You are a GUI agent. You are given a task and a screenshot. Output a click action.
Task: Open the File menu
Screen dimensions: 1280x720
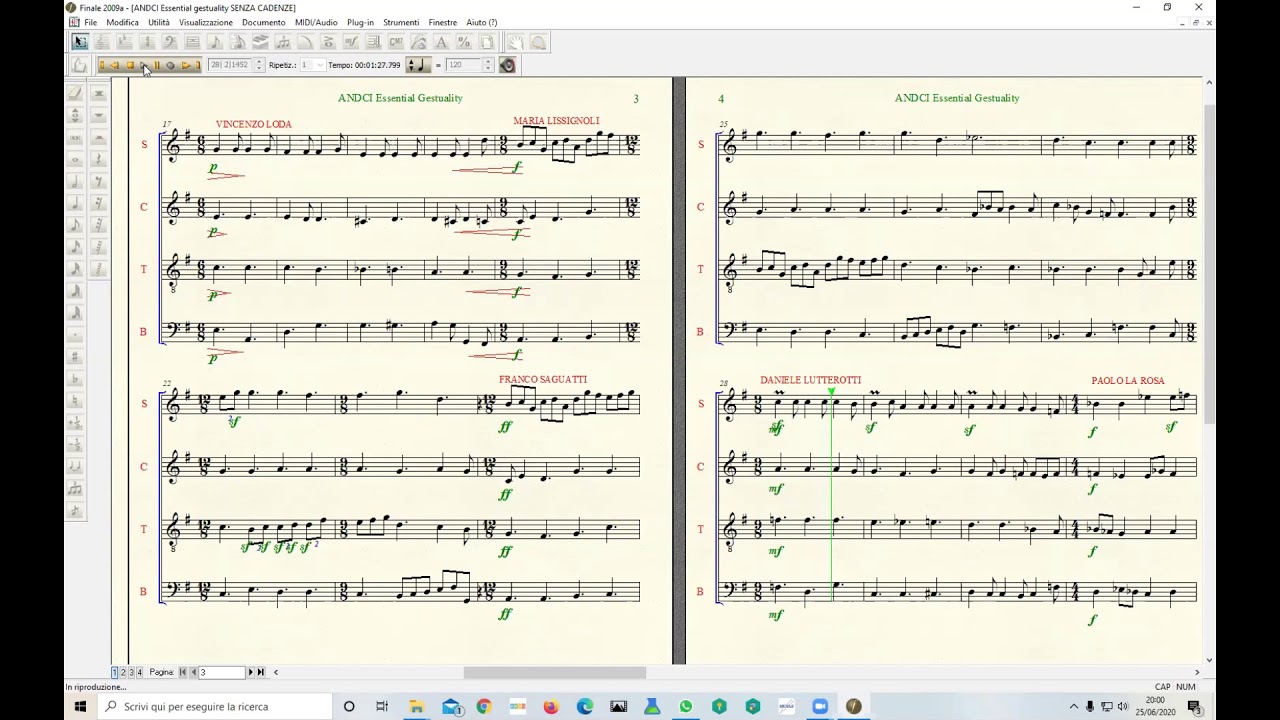coord(90,22)
